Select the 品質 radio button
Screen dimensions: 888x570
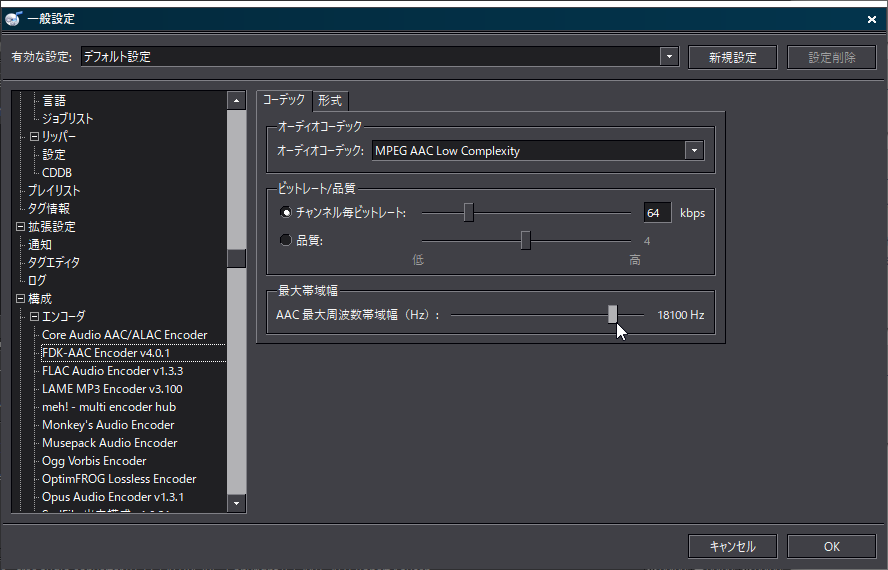point(286,240)
